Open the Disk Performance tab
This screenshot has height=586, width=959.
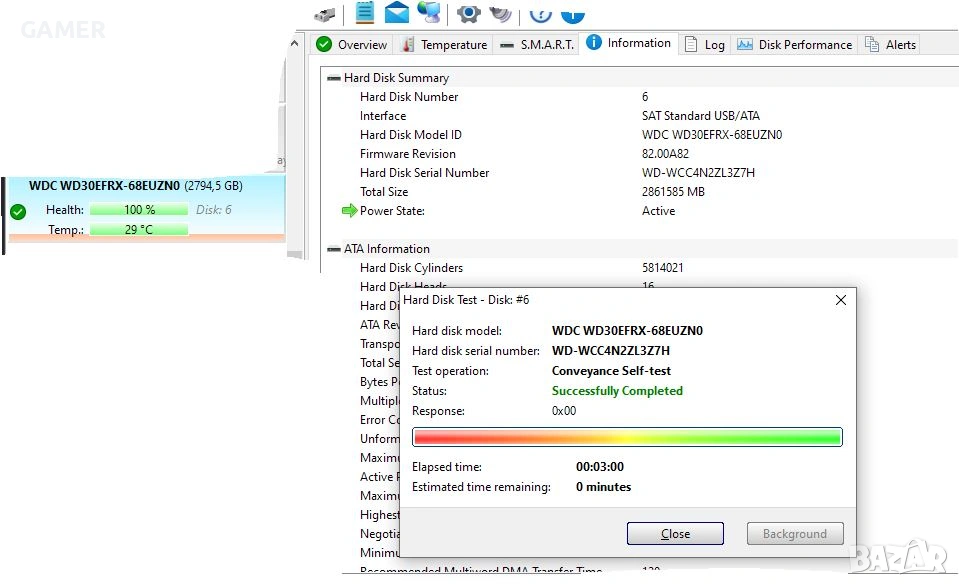(x=794, y=45)
